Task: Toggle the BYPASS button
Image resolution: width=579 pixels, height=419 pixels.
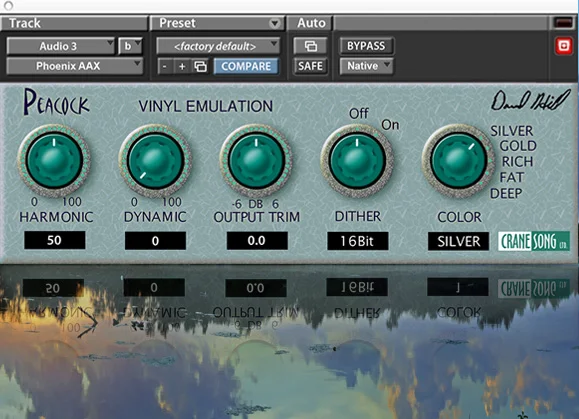Action: tap(366, 46)
